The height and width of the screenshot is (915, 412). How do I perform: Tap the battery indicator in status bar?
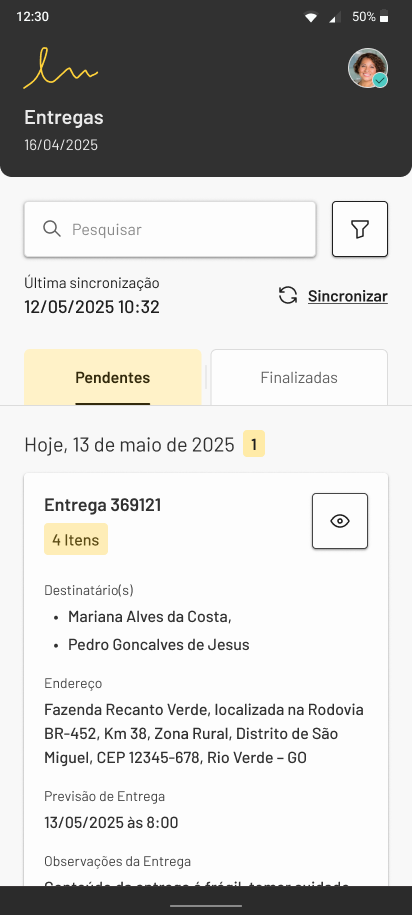[x=383, y=17]
